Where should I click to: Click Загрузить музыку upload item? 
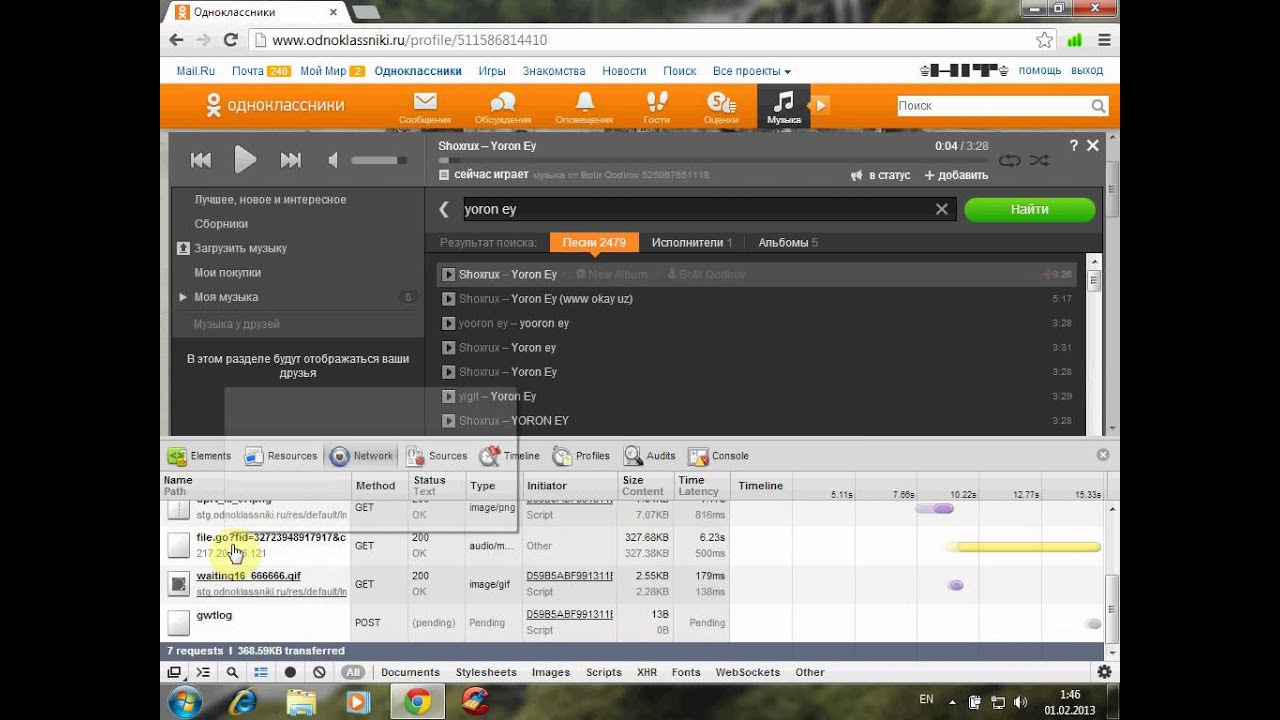point(232,248)
